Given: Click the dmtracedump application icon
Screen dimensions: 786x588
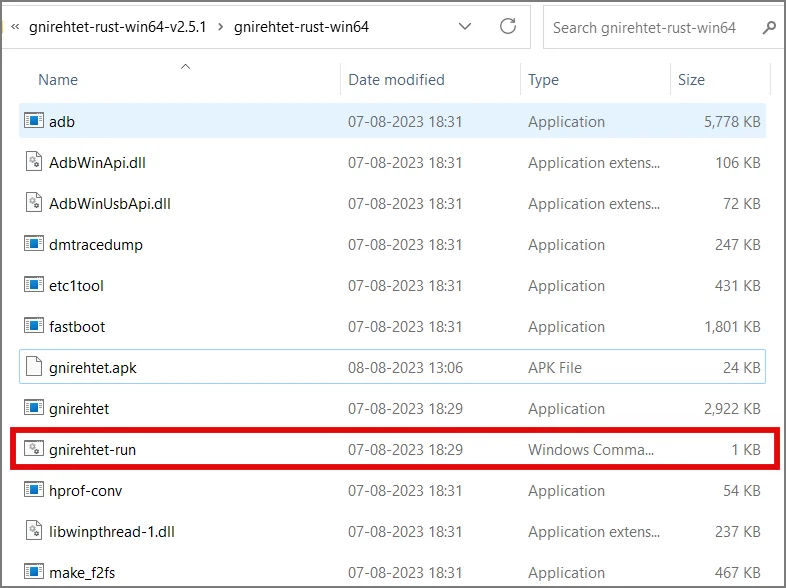Looking at the screenshot, I should pos(34,244).
